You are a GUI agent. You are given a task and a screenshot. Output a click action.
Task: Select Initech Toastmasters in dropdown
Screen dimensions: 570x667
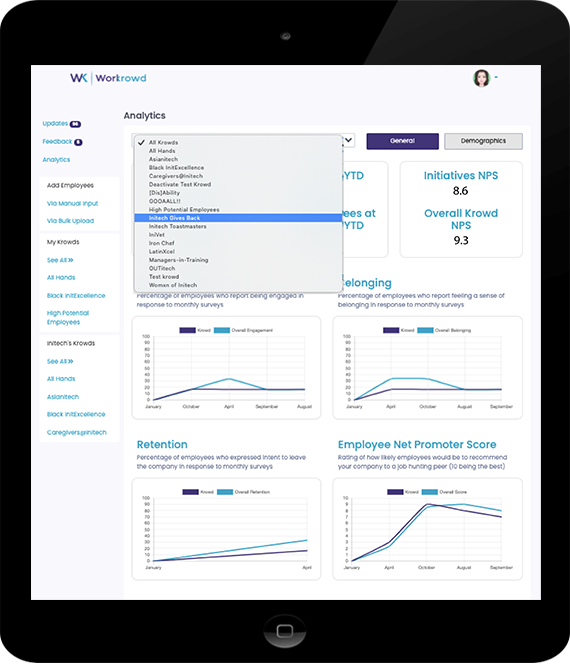(x=238, y=226)
